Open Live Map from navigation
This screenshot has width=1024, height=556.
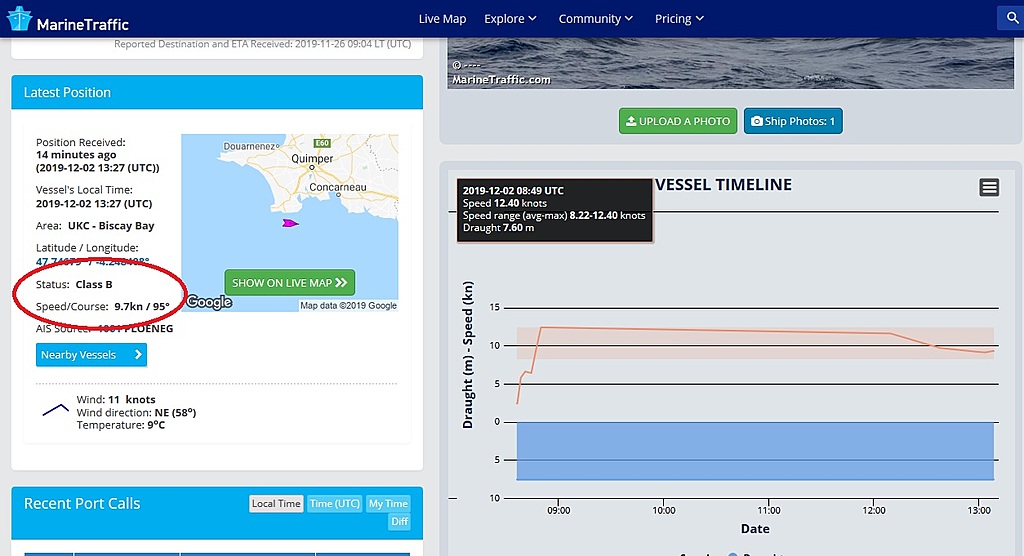point(442,19)
